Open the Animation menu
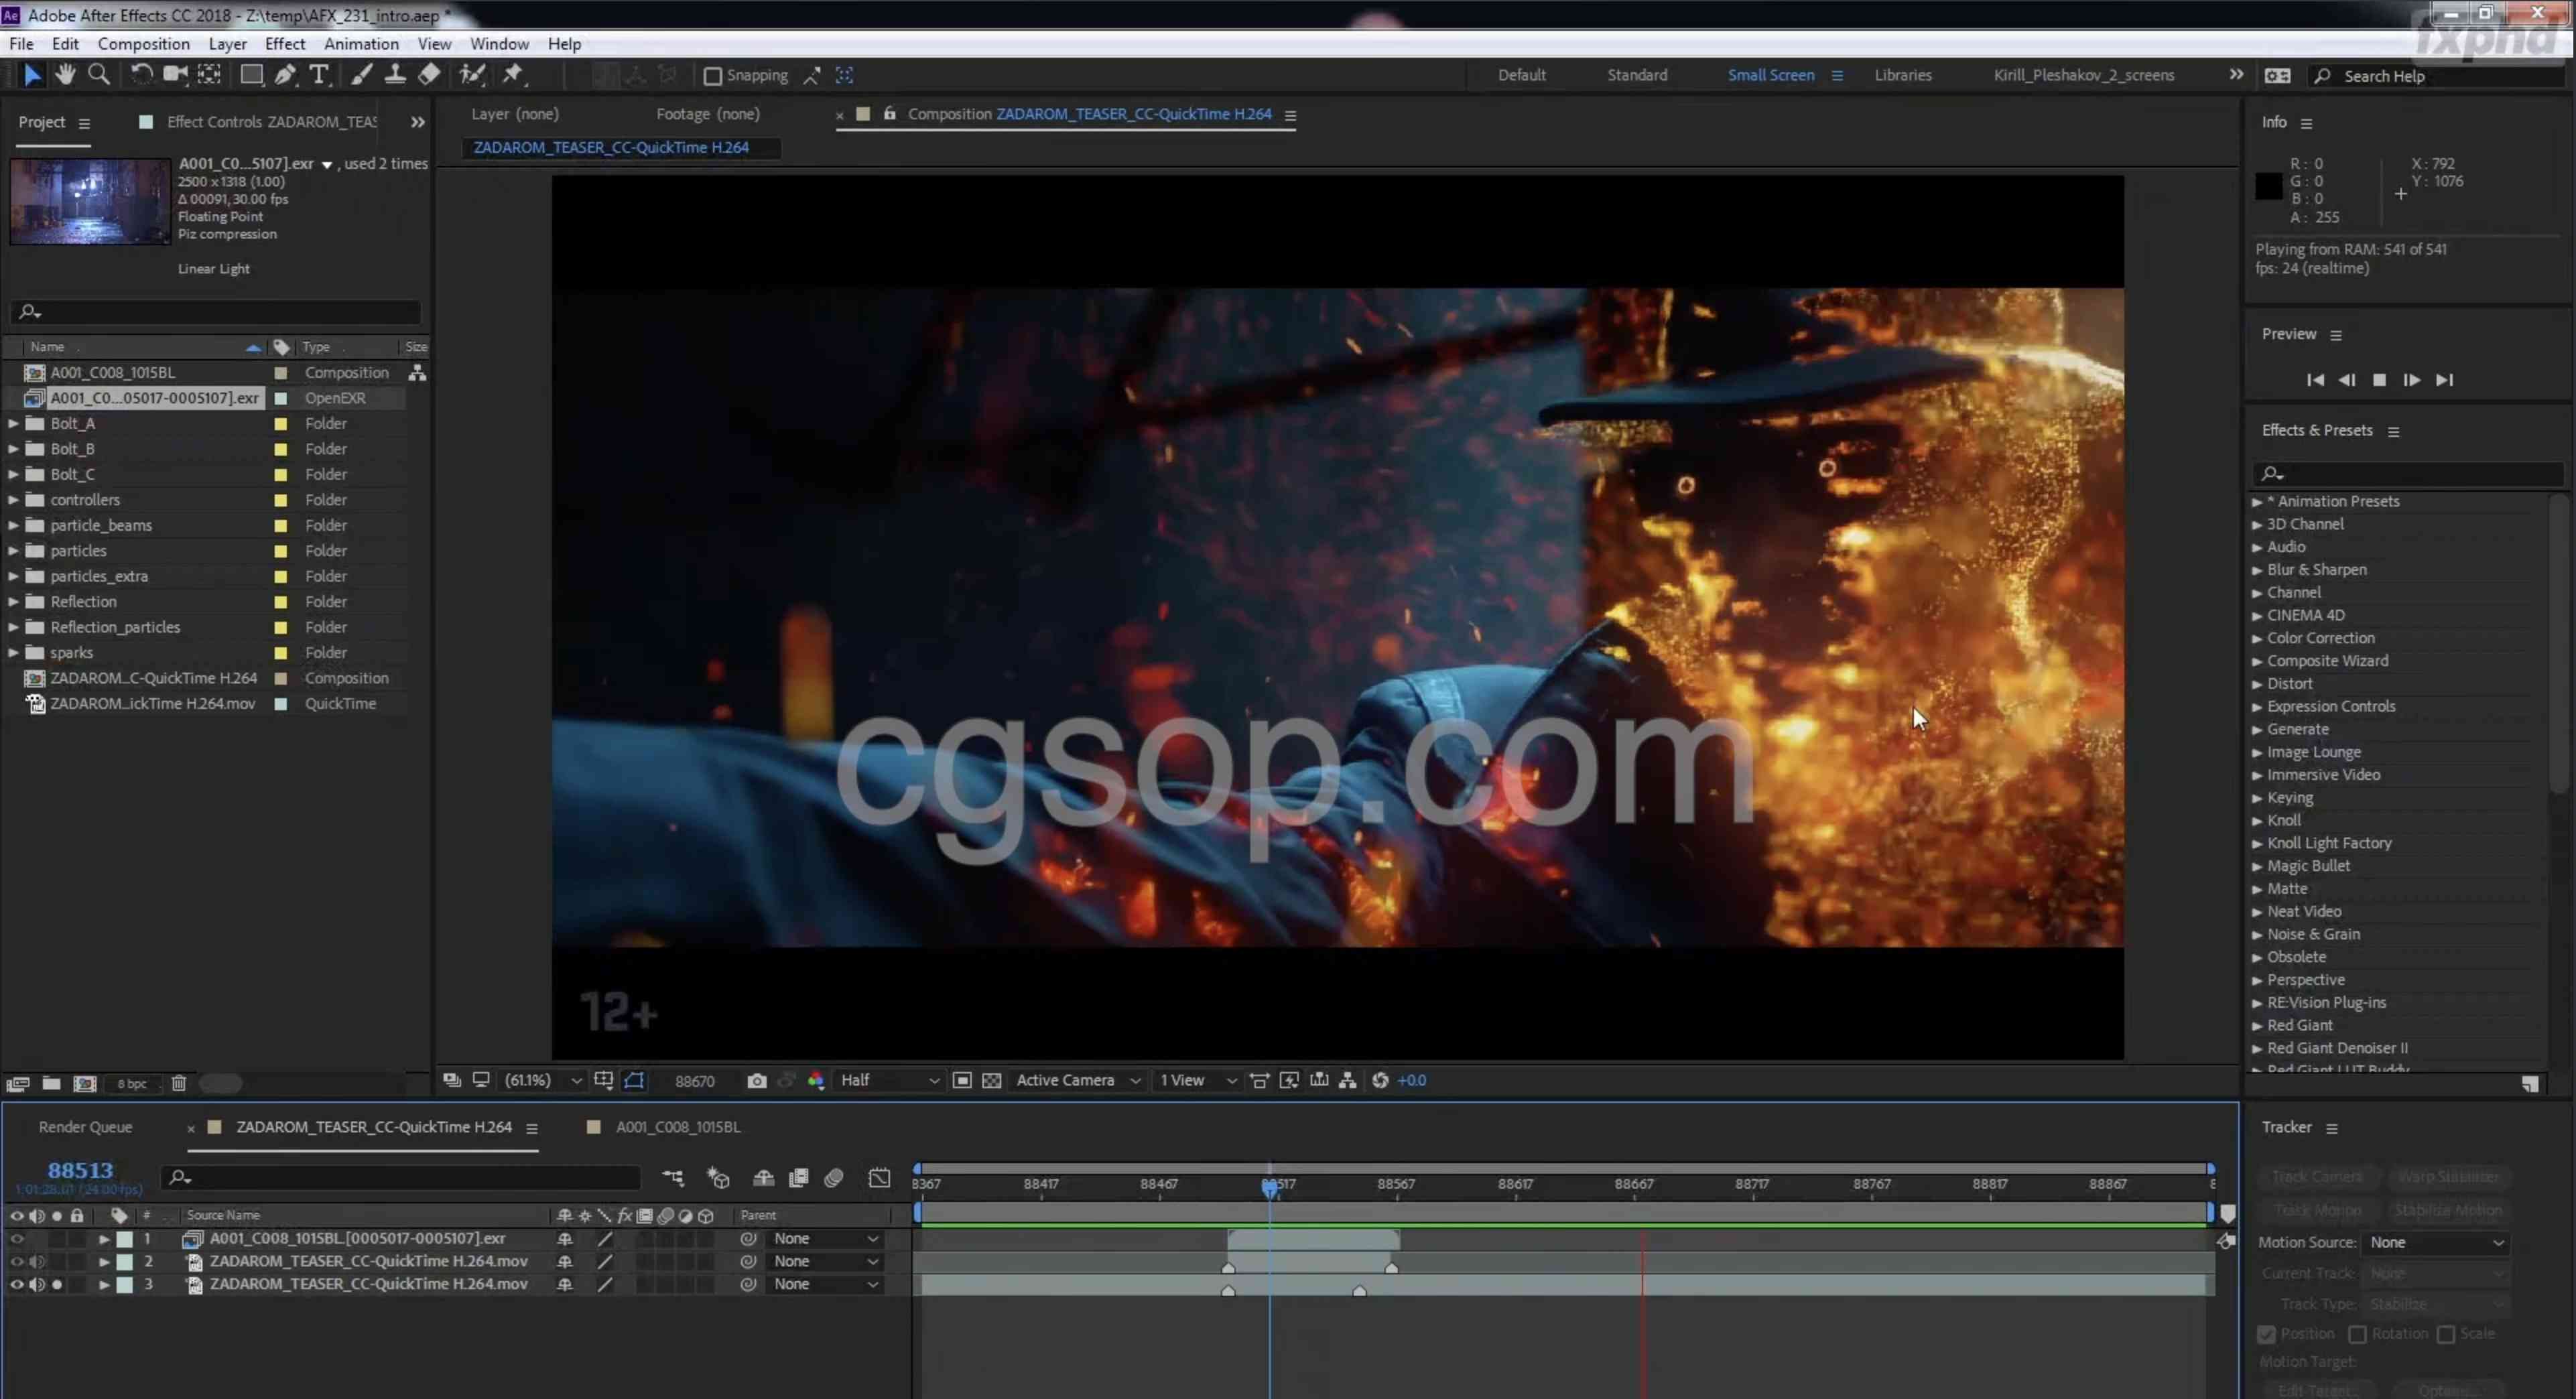2576x1399 pixels. point(361,44)
